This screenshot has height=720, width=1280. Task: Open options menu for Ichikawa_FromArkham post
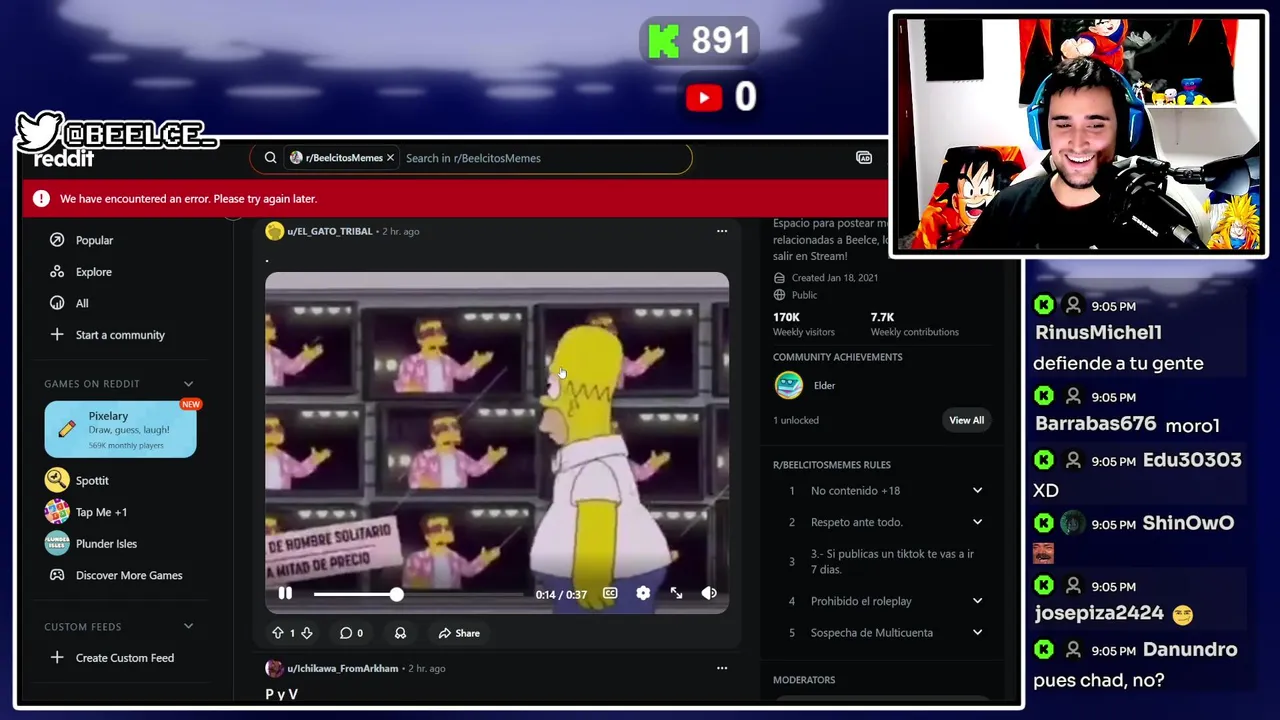pyautogui.click(x=722, y=668)
